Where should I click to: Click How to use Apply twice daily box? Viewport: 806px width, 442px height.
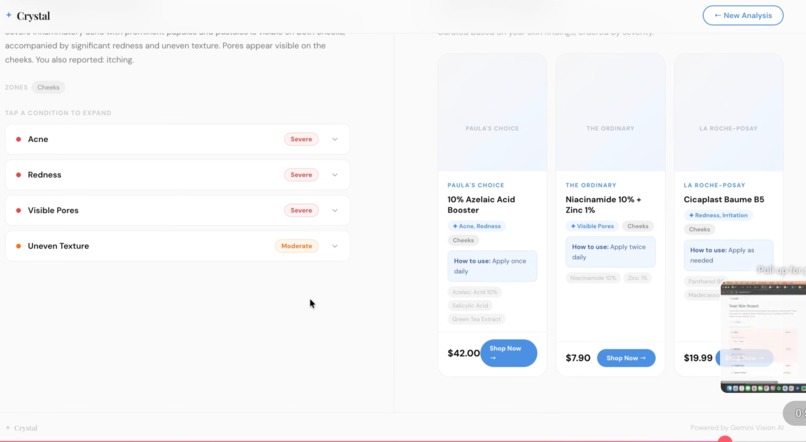(x=610, y=252)
